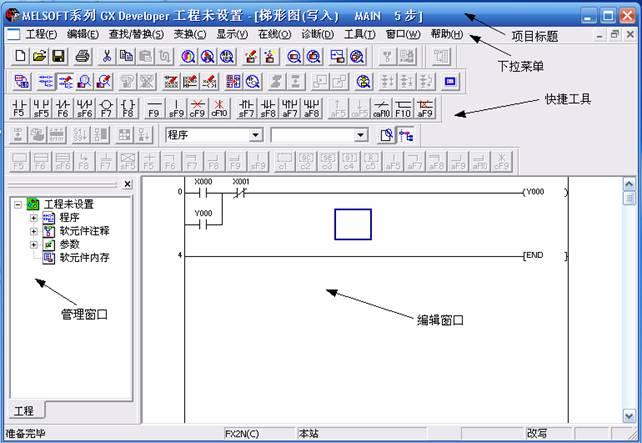Select 软元件内存 in project tree
This screenshot has width=642, height=443.
[84, 258]
